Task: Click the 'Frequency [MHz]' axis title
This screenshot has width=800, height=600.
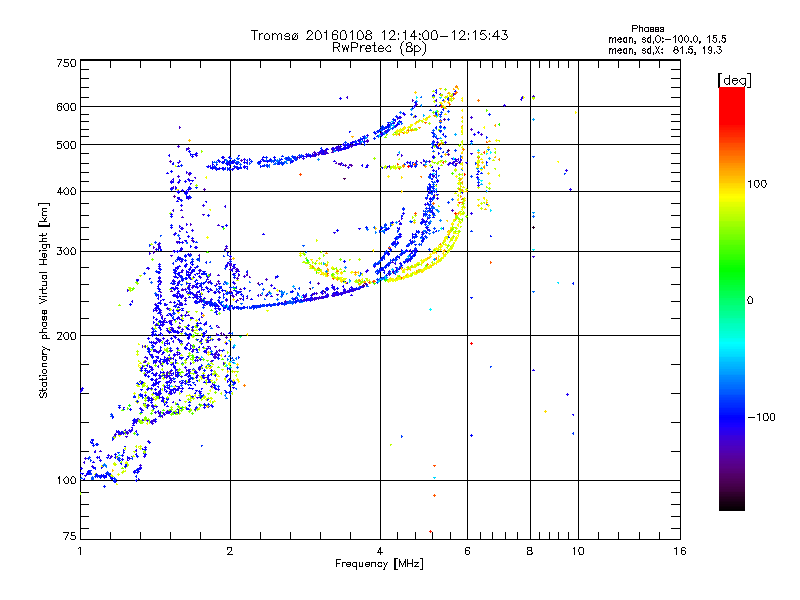Action: [x=379, y=564]
